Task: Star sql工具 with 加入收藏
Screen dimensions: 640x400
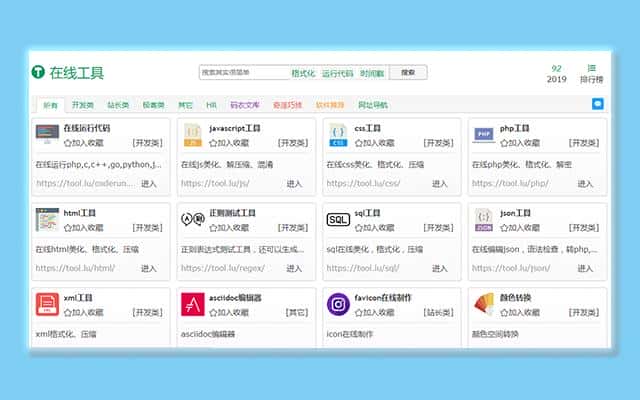Action: pyautogui.click(x=375, y=228)
